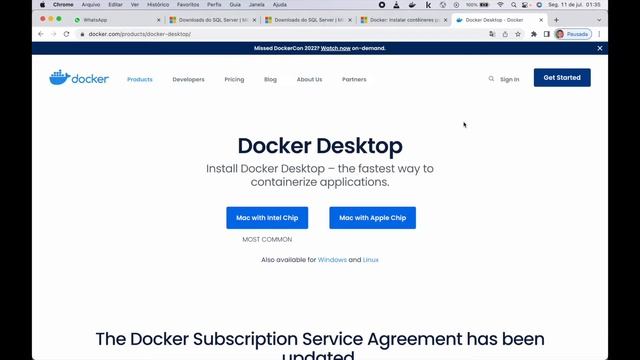Viewport: 640px width, 360px height.
Task: Close the Docker: instalar contêineres tab
Action: point(445,20)
